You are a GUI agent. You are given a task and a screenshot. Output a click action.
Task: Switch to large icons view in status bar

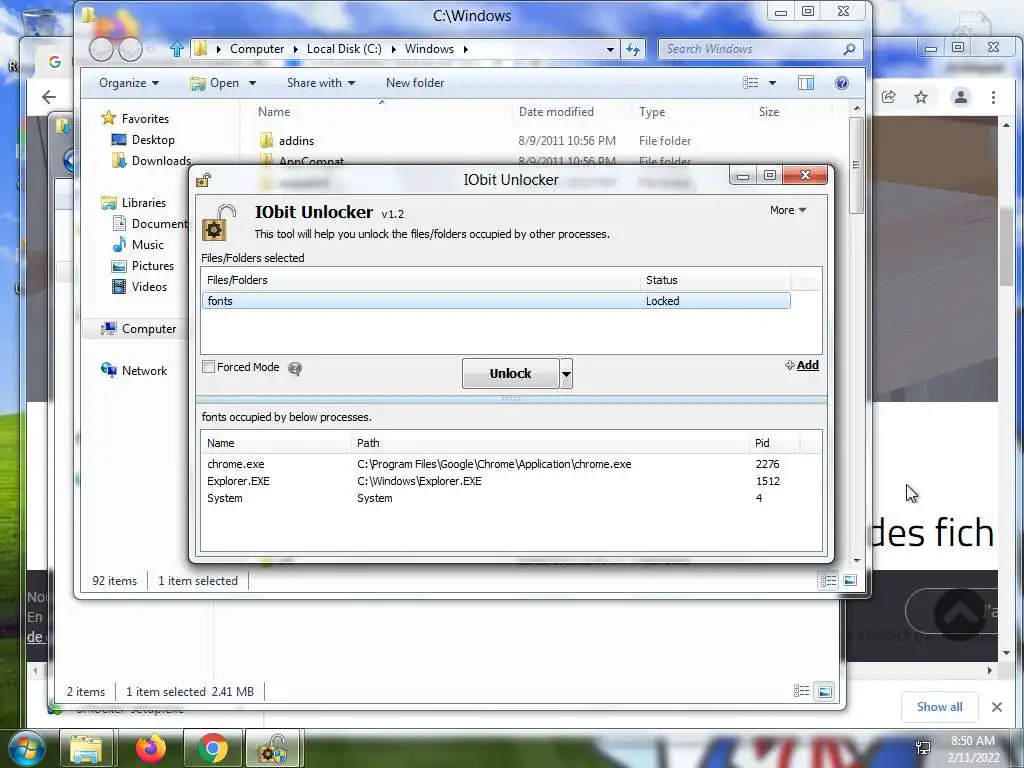pos(850,581)
